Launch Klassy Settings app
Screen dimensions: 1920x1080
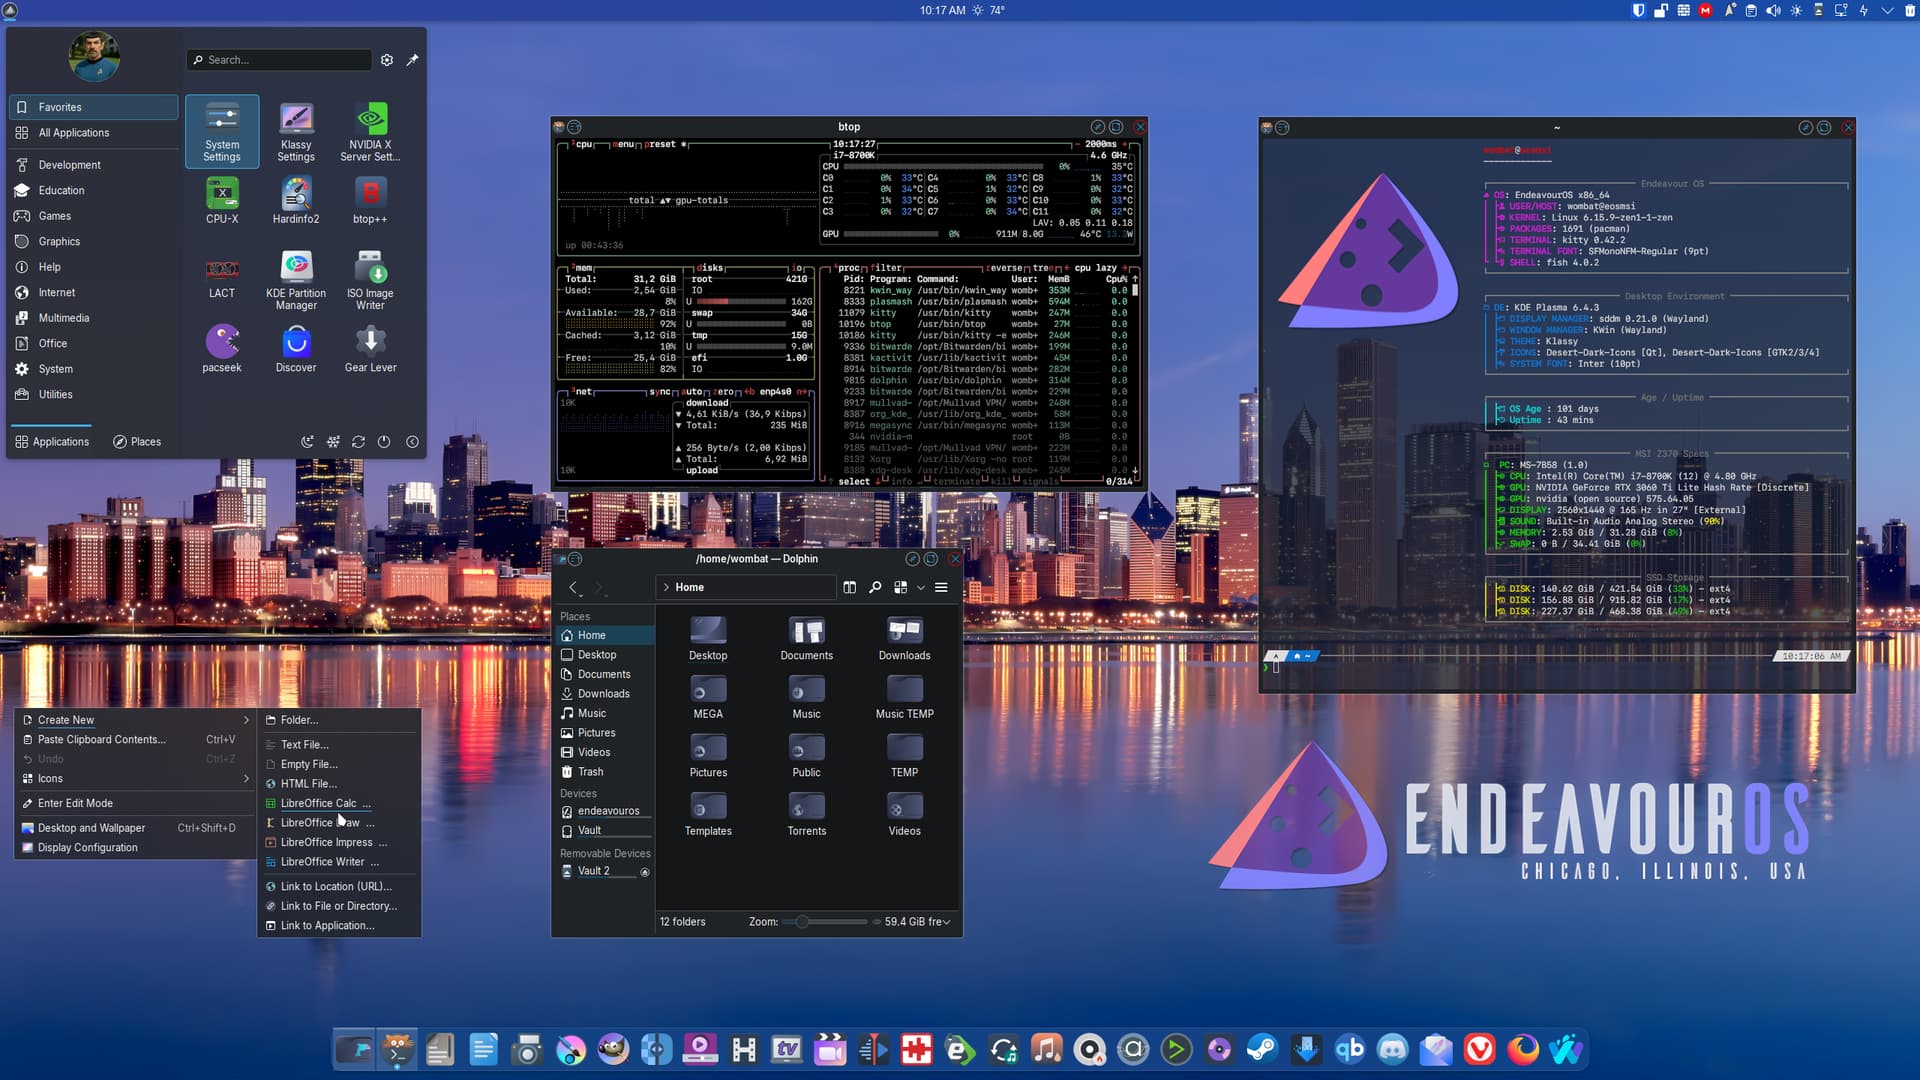pyautogui.click(x=296, y=131)
